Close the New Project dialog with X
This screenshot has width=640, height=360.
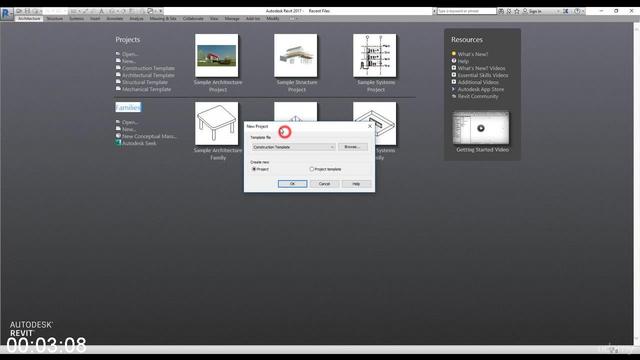coord(370,126)
